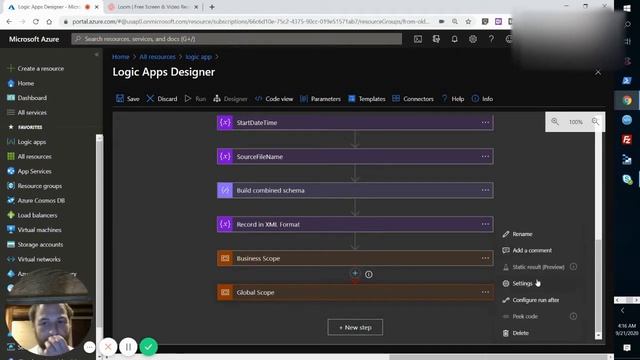Discard changes in the designer
This screenshot has width=640, height=360.
pyautogui.click(x=162, y=99)
